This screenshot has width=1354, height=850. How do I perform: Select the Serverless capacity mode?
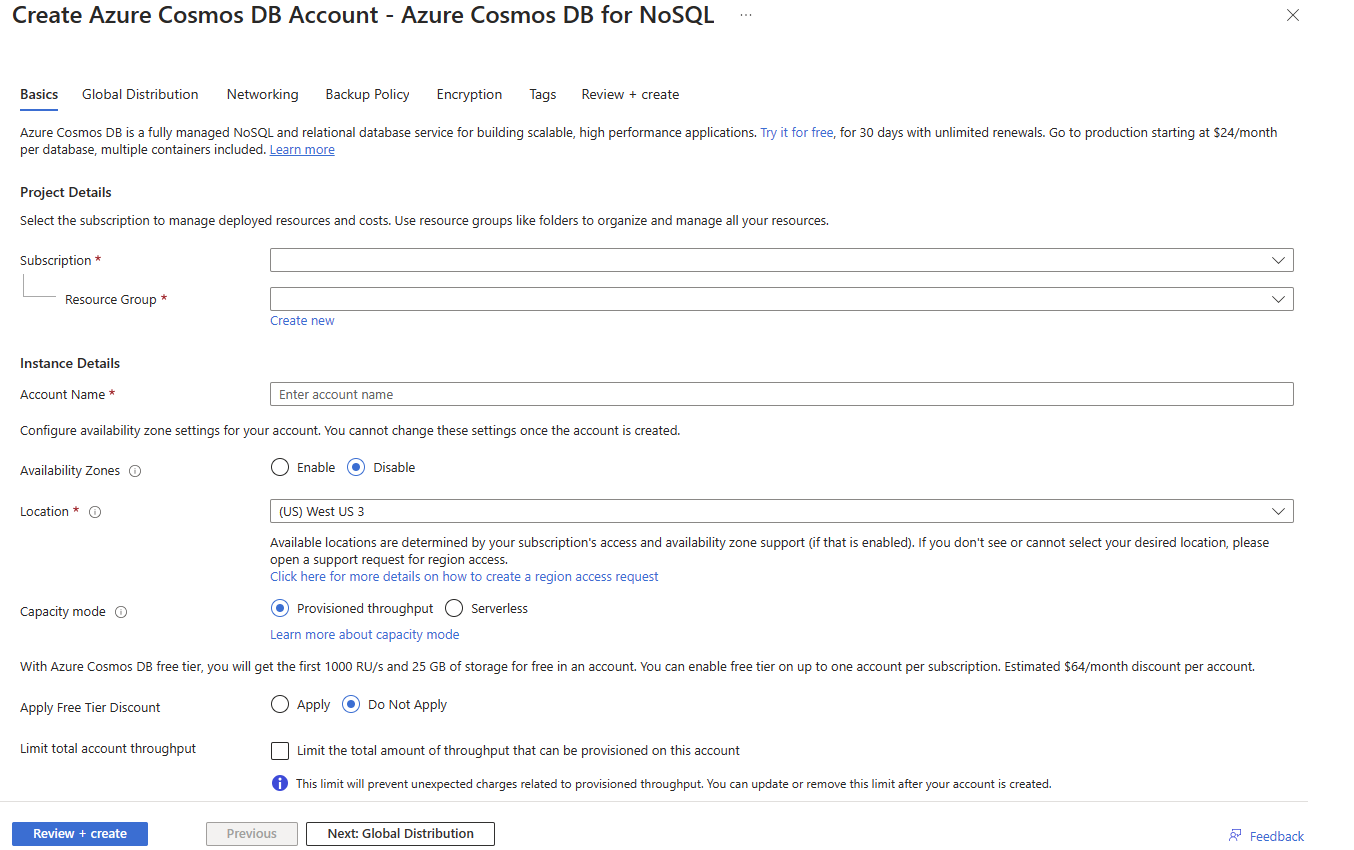coord(454,607)
